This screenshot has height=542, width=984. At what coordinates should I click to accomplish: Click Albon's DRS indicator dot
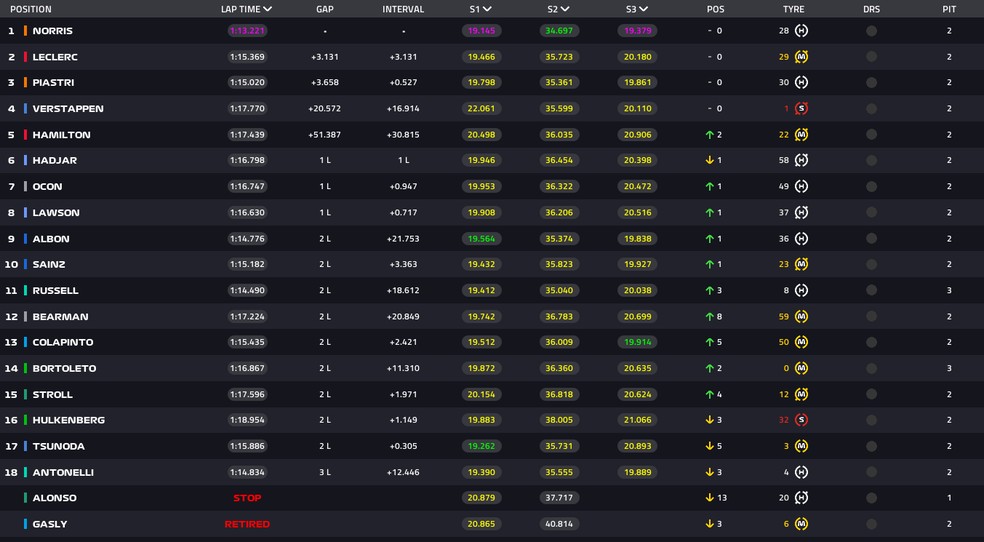point(871,238)
